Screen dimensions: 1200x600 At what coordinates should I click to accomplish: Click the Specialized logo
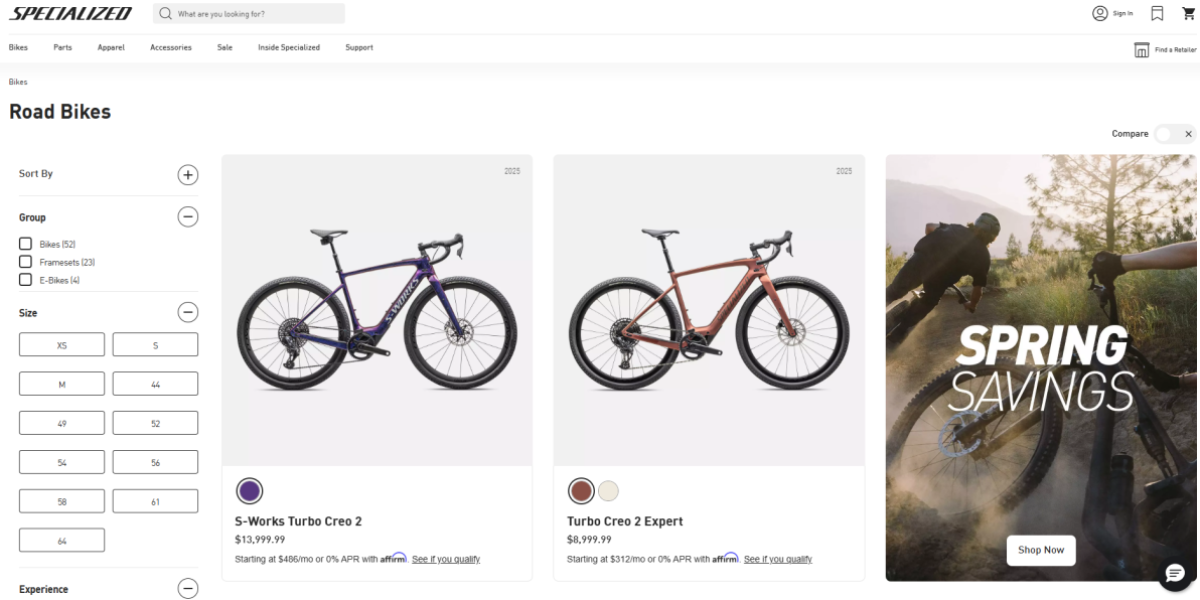[x=71, y=14]
